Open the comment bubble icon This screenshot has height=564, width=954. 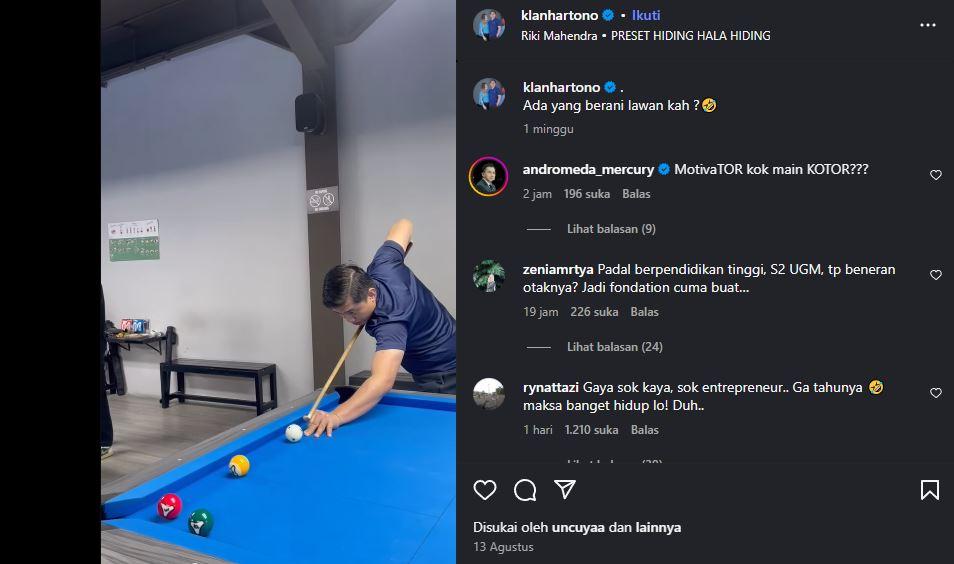point(525,490)
